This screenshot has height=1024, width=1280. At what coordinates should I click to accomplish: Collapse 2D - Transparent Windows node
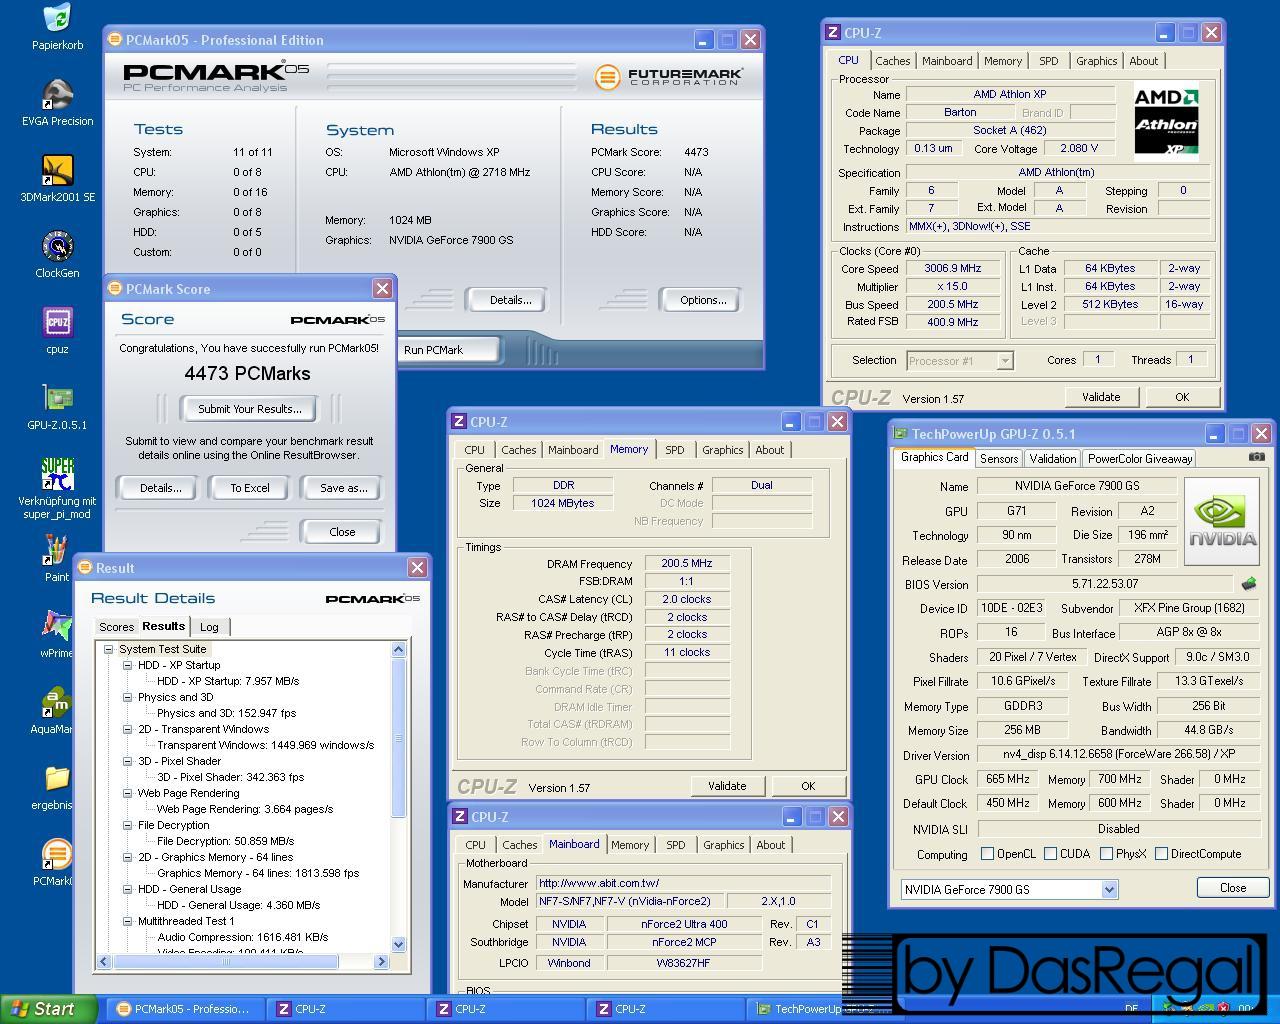pos(128,729)
